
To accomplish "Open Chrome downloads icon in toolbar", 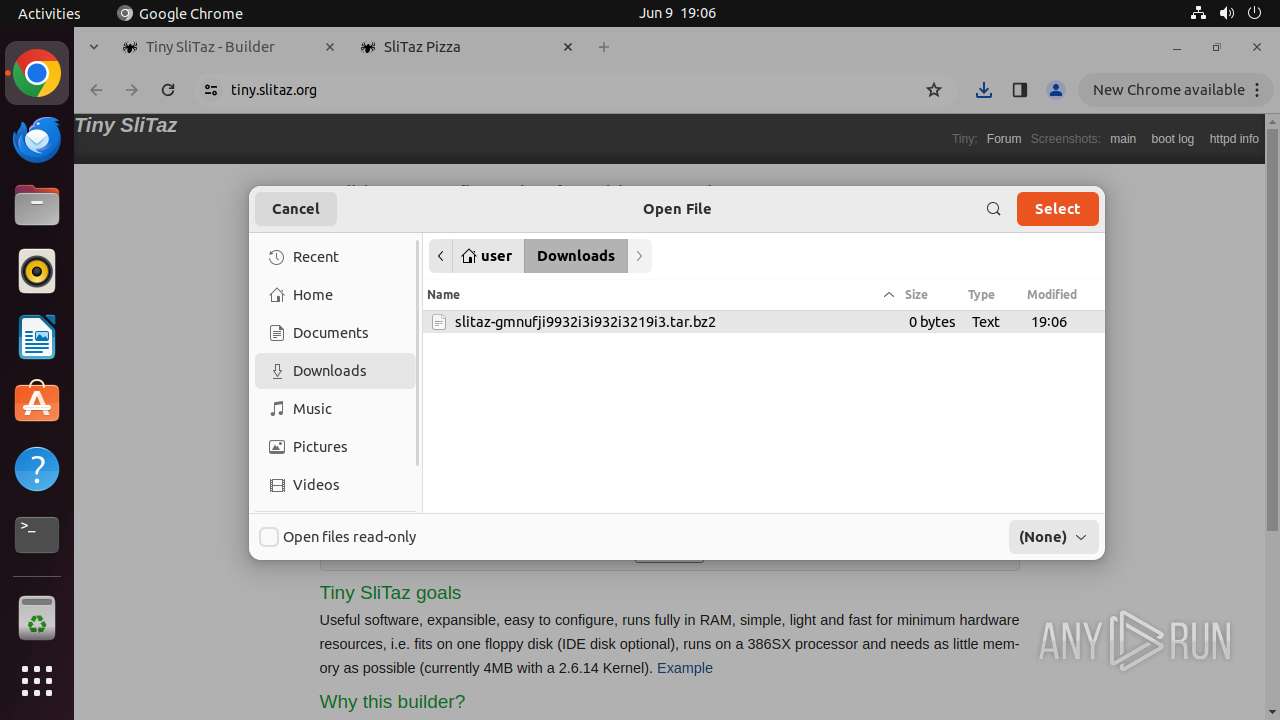I will [984, 90].
